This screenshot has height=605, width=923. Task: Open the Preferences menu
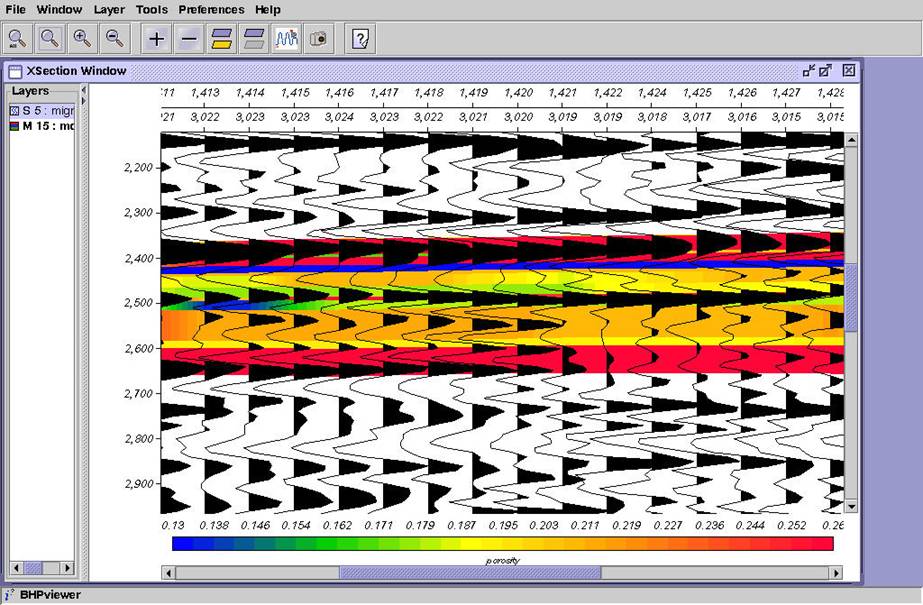point(211,9)
